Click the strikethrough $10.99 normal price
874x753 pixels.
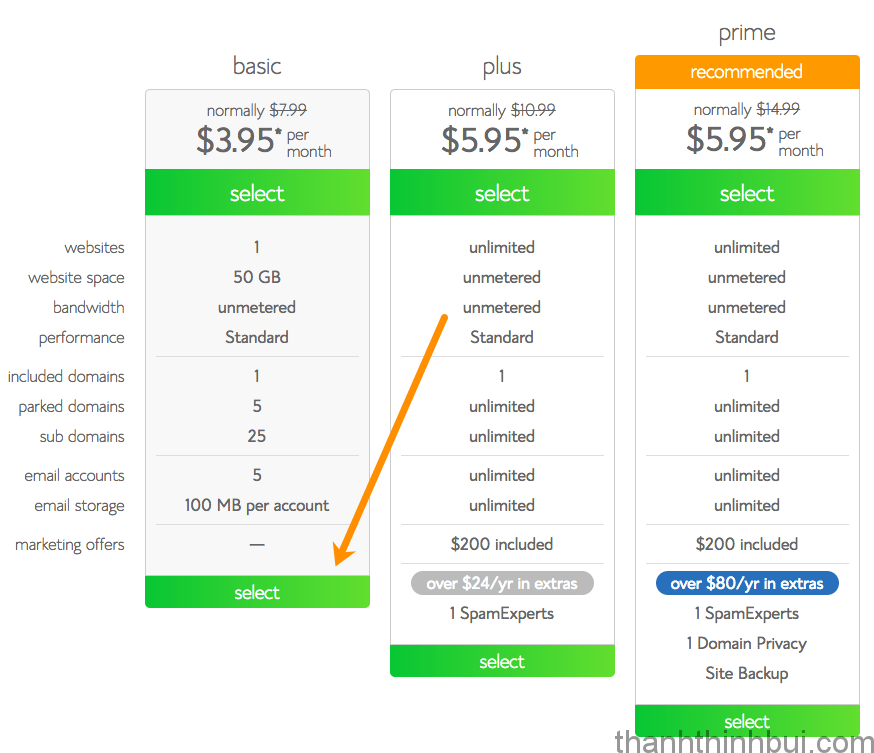tap(533, 110)
